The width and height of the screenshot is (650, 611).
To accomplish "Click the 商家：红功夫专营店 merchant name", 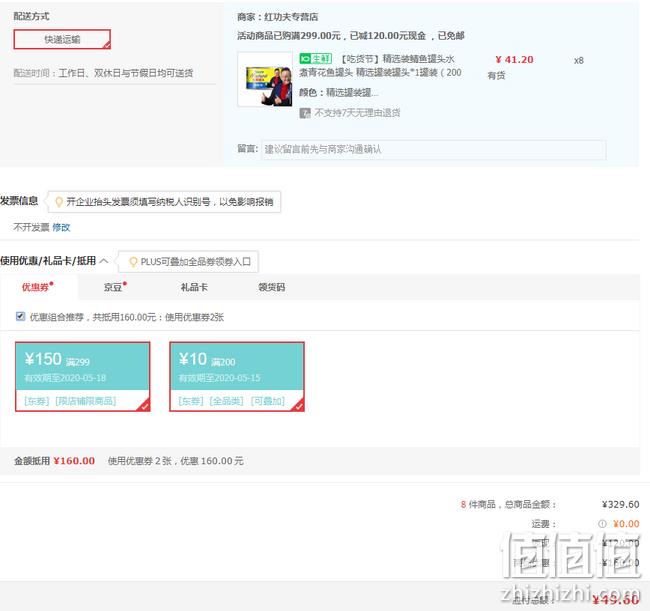I will 277,17.
